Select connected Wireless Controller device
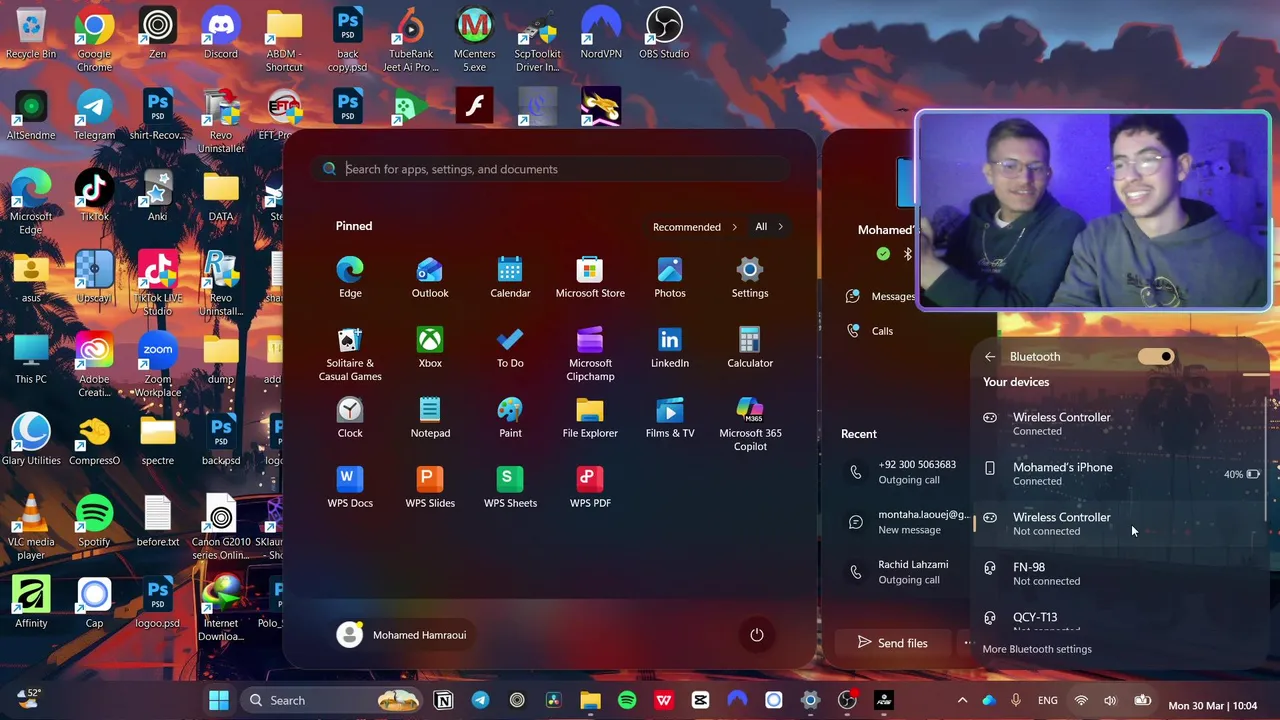This screenshot has width=1280, height=720. point(1120,423)
